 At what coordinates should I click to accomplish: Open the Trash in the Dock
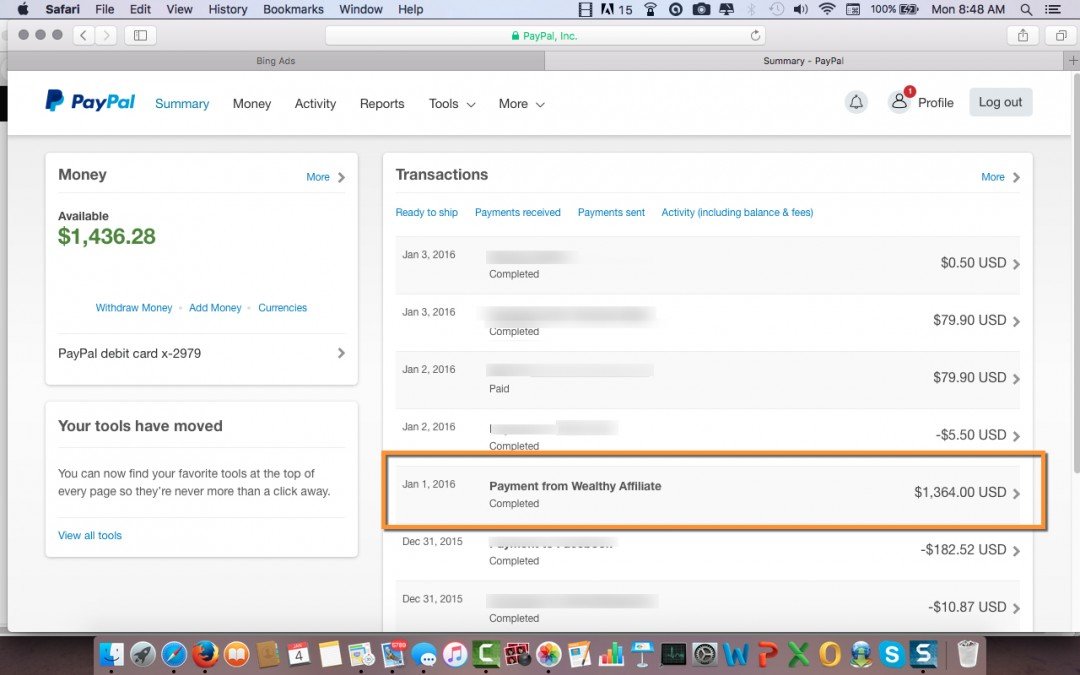pyautogui.click(x=967, y=654)
